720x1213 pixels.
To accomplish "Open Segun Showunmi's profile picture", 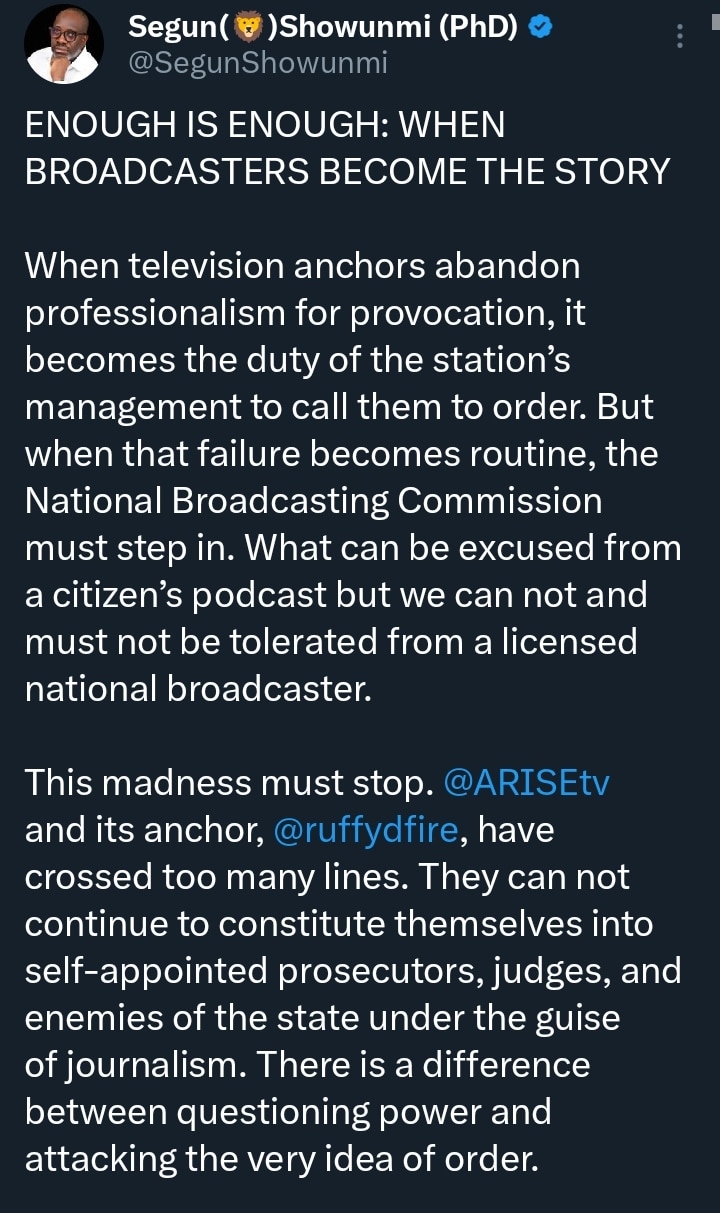I will pos(64,44).
